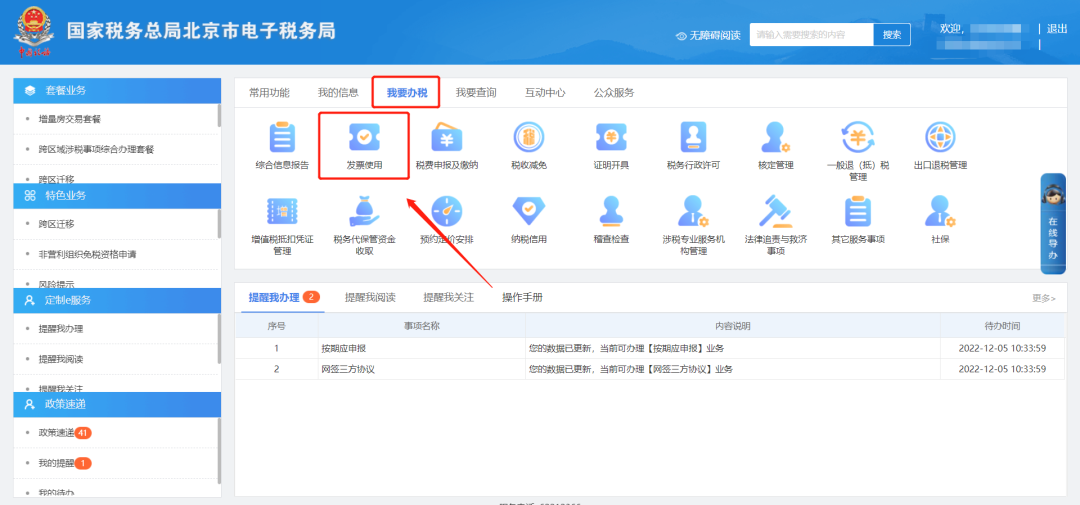This screenshot has width=1080, height=505.
Task: Click the 退出 link
Action: (1057, 29)
